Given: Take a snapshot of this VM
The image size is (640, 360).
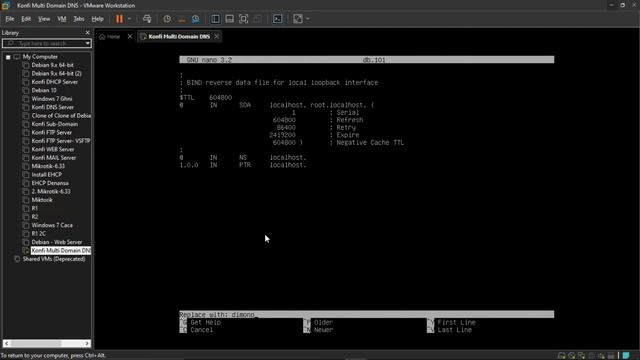Looking at the screenshot, I should click(167, 19).
